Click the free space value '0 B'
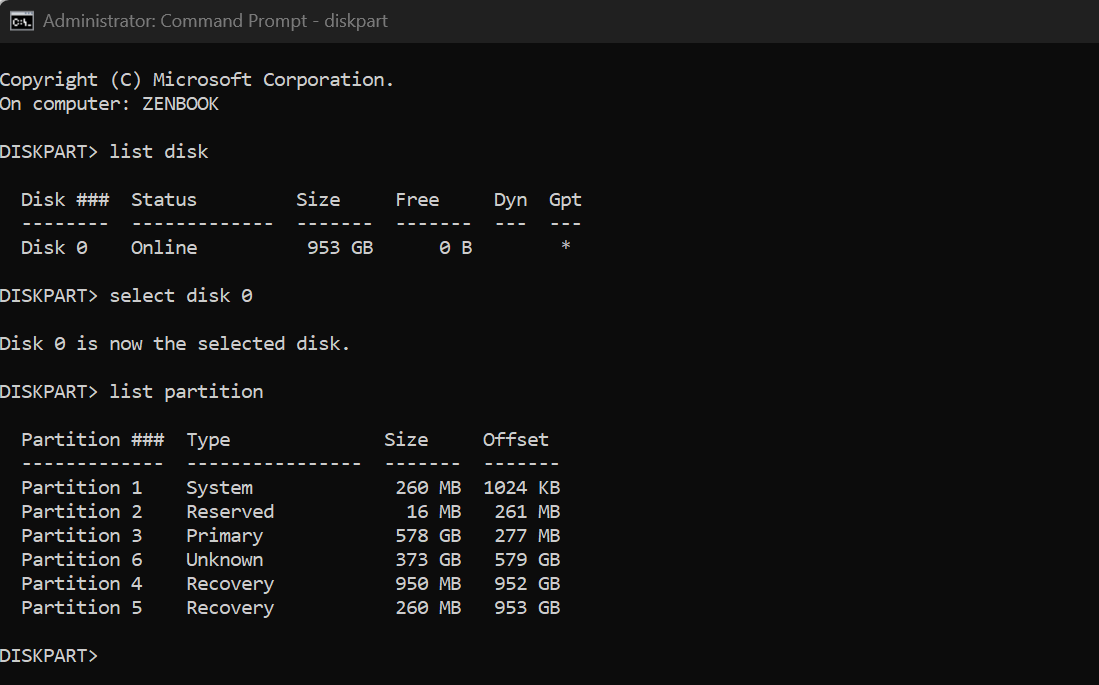Image resolution: width=1099 pixels, height=685 pixels. click(x=456, y=247)
